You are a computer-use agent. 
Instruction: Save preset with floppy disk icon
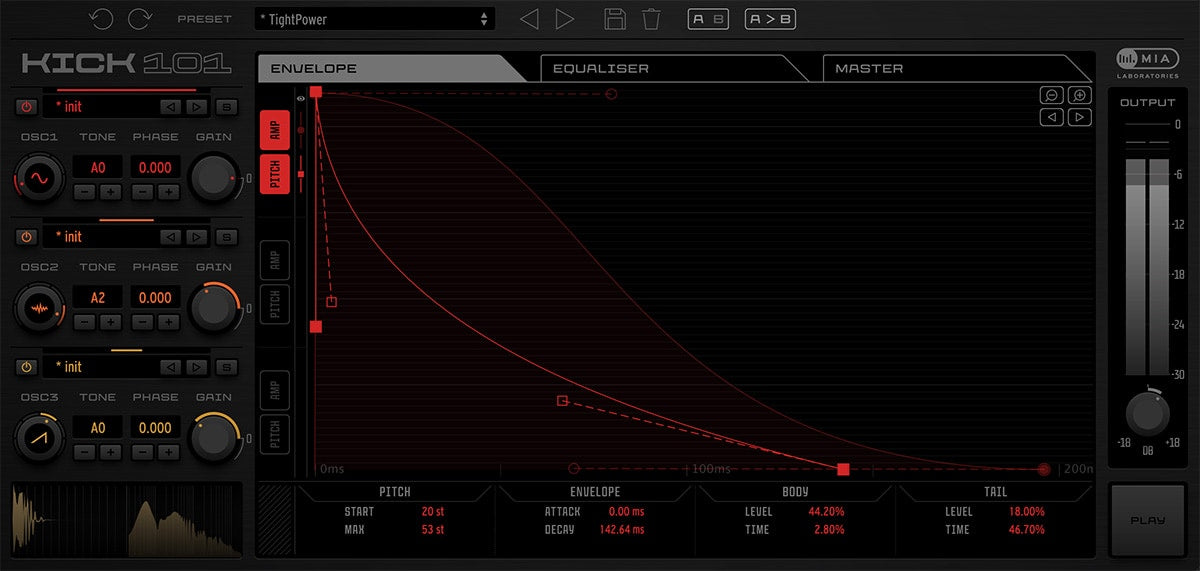616,19
